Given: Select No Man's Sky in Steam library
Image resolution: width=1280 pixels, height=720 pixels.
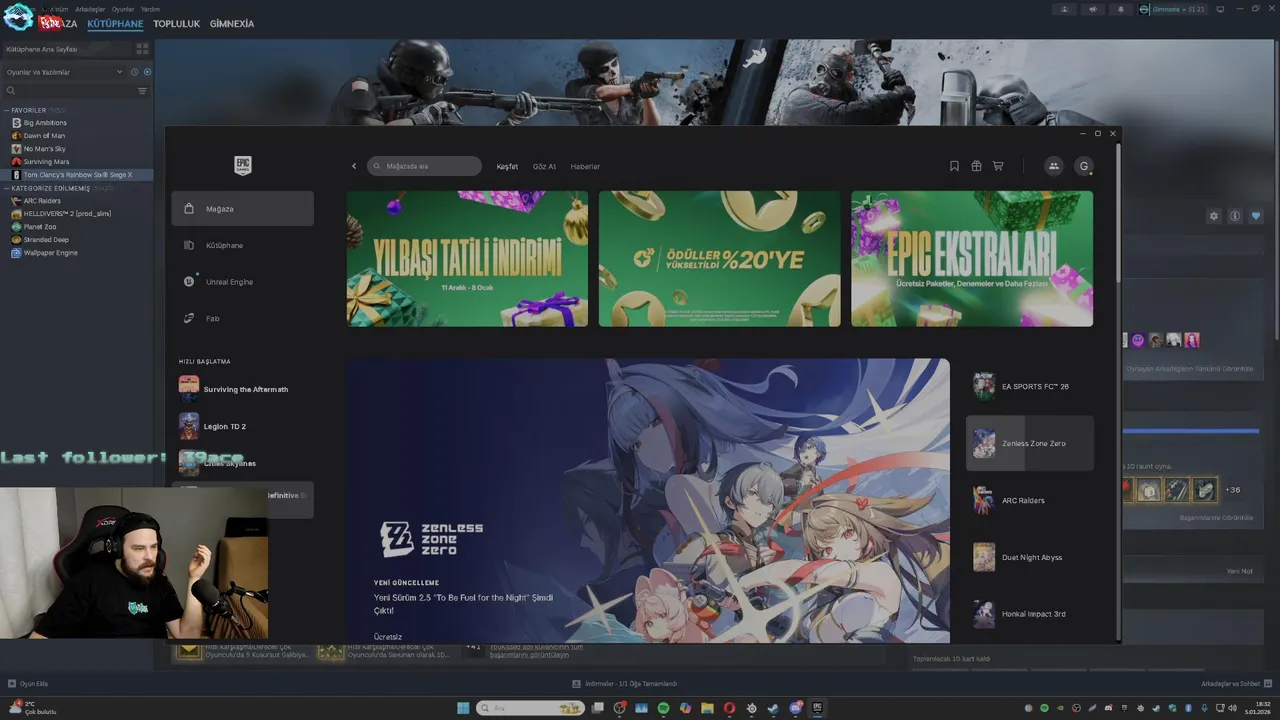Looking at the screenshot, I should pos(44,149).
